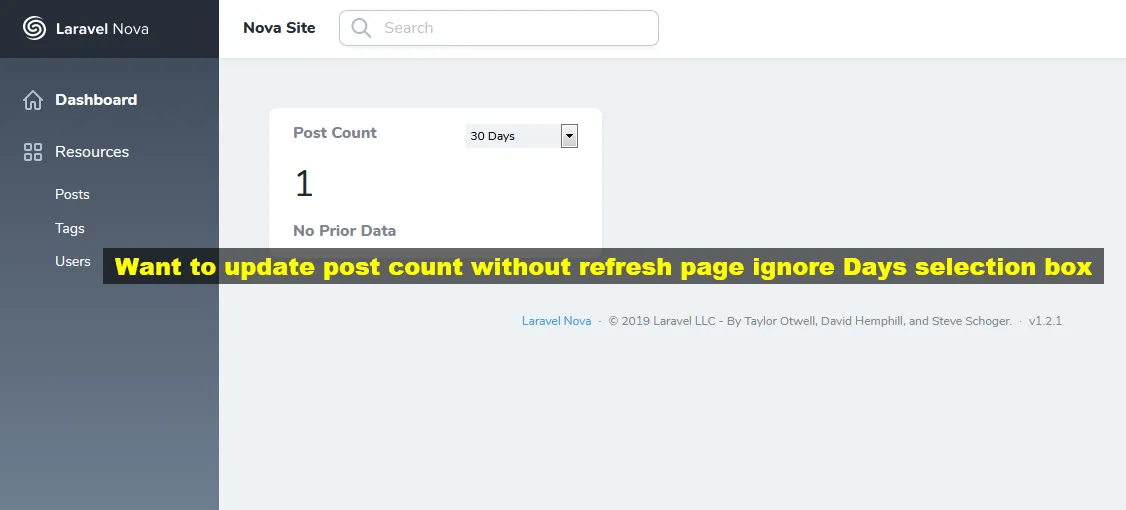Open the Tags resource
The width and height of the screenshot is (1126, 510).
coord(70,228)
